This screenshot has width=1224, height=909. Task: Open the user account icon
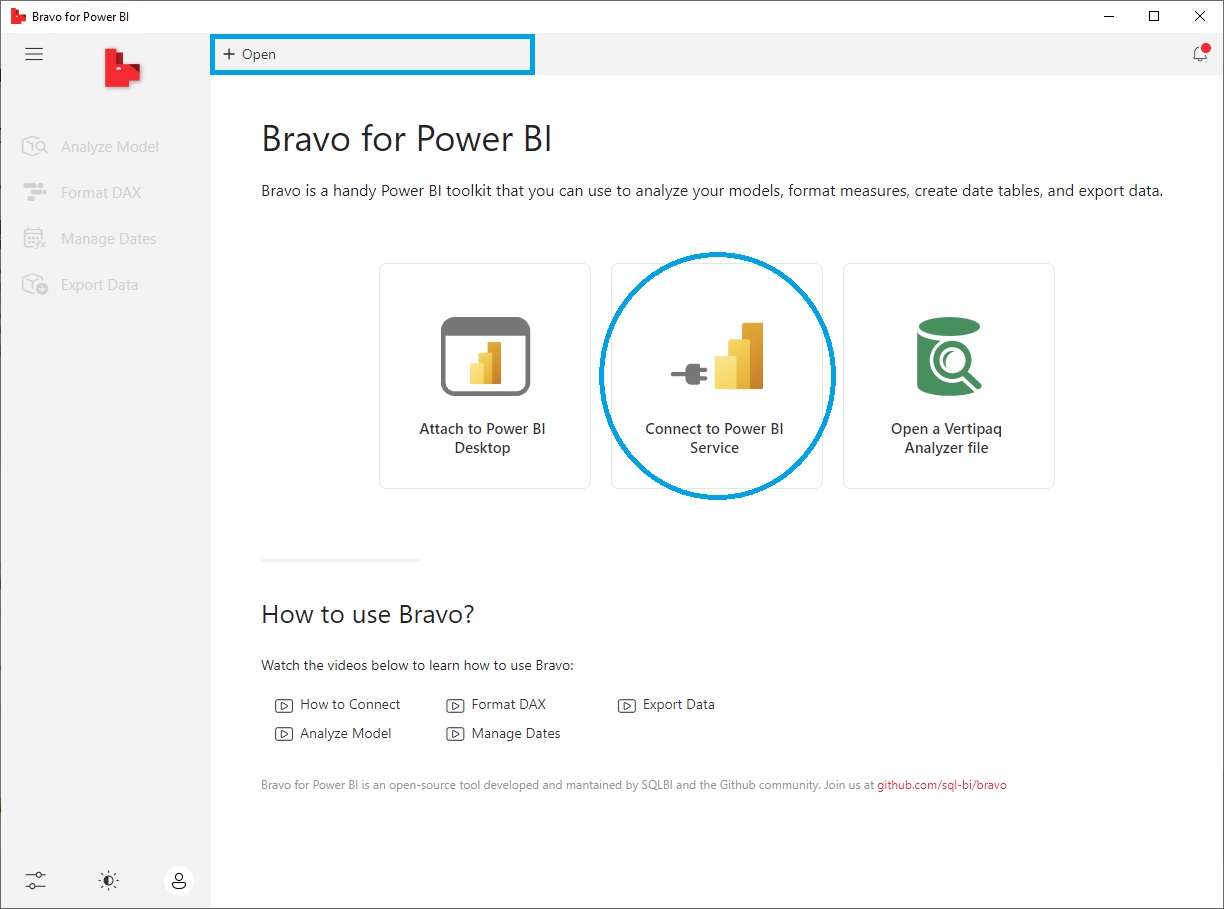(179, 881)
